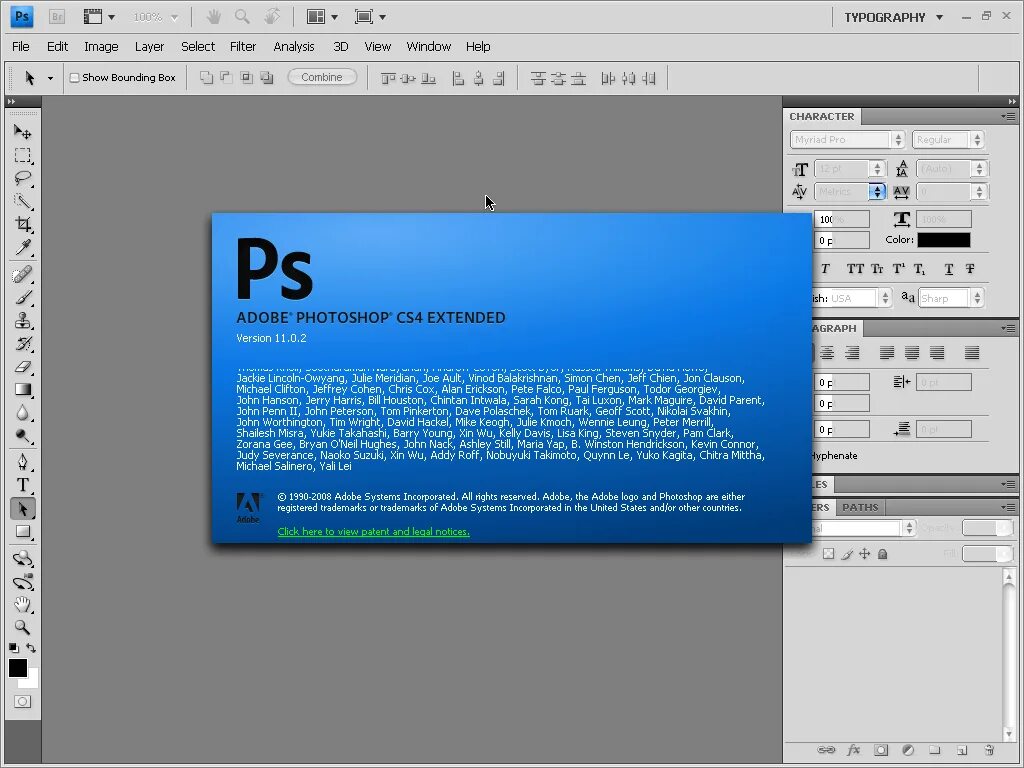Screen dimensions: 1024x768
Task: Select the Path Selection tool
Action: pos(23,508)
